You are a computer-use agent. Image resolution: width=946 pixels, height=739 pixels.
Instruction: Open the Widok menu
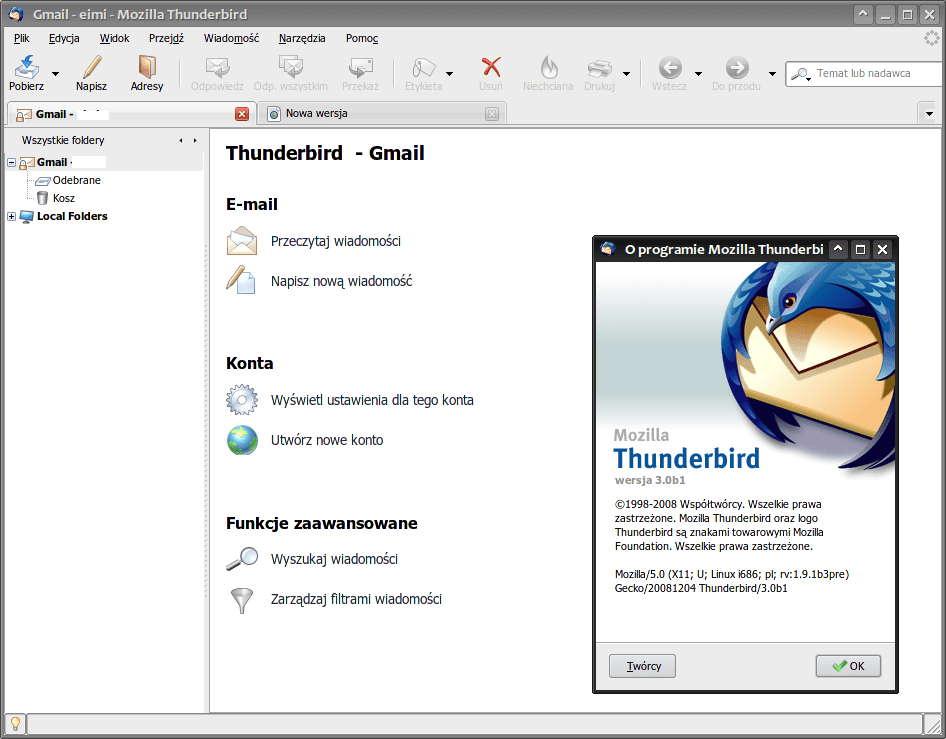click(115, 38)
